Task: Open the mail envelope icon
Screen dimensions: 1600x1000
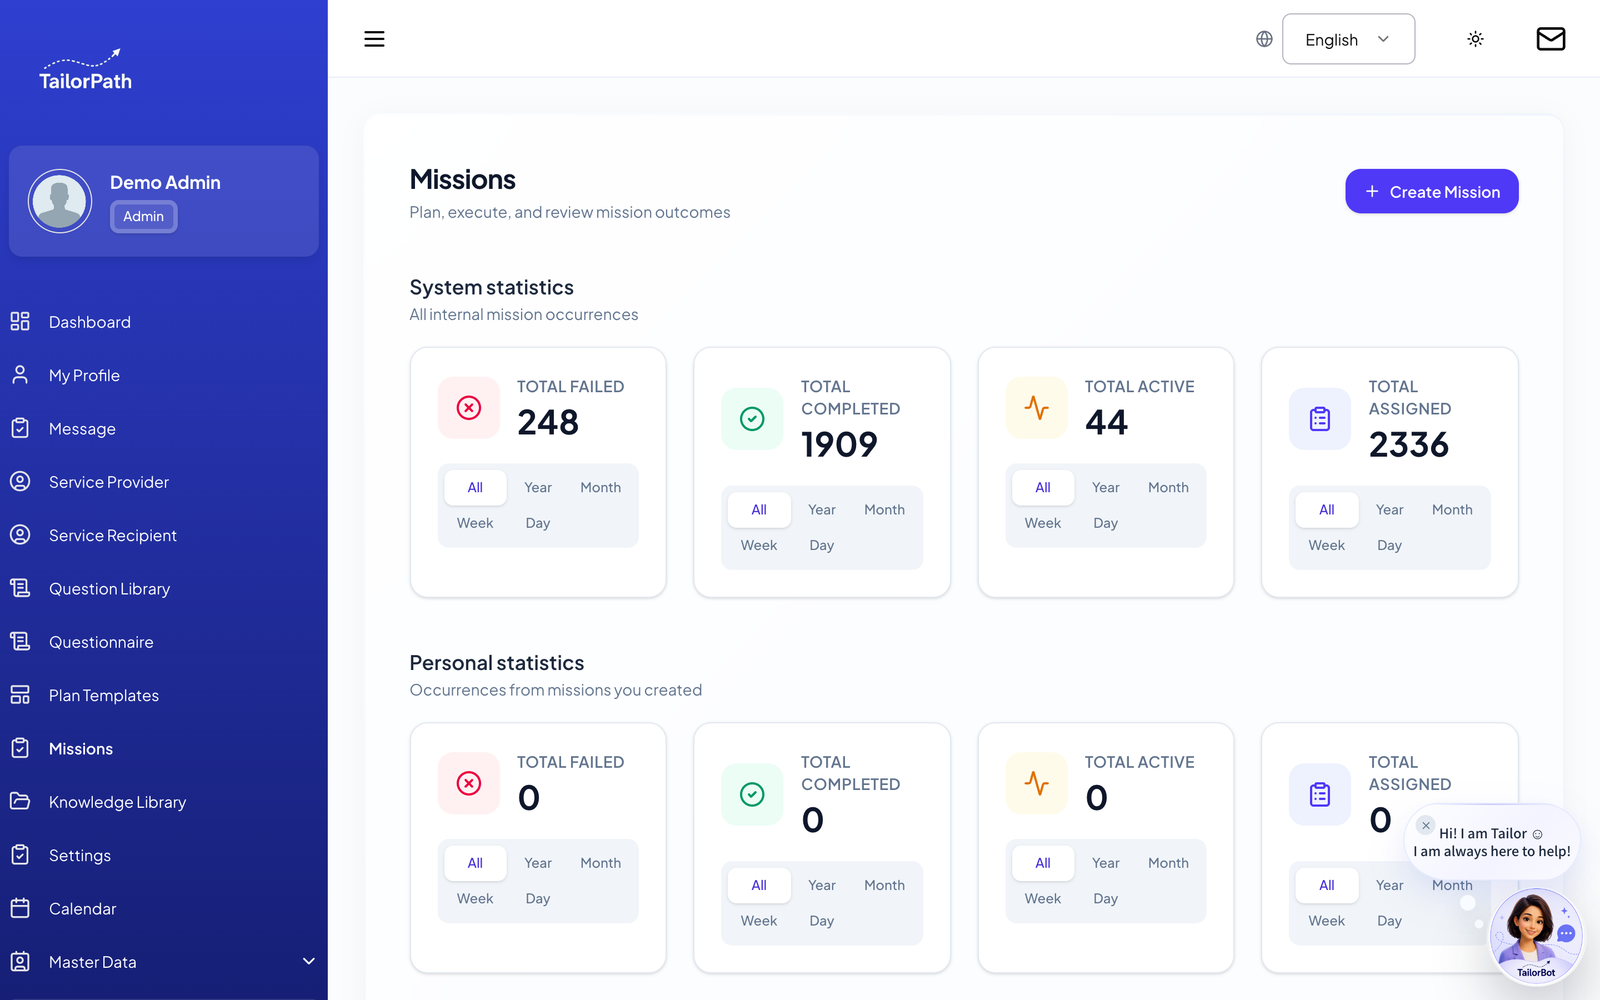Action: (1550, 39)
